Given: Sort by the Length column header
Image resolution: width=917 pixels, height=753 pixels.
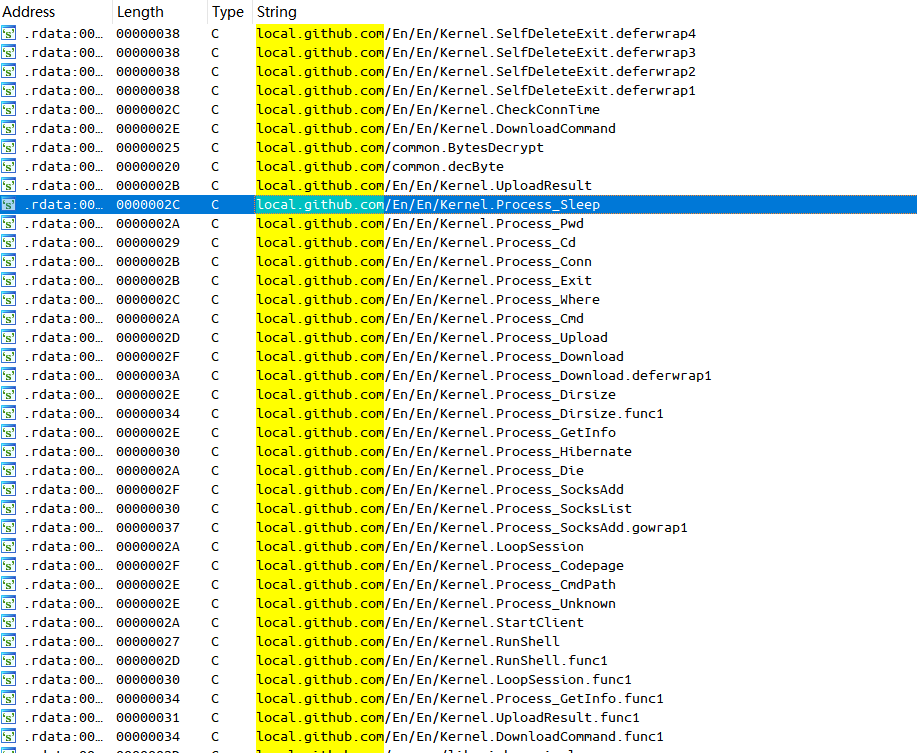Looking at the screenshot, I should coord(140,12).
